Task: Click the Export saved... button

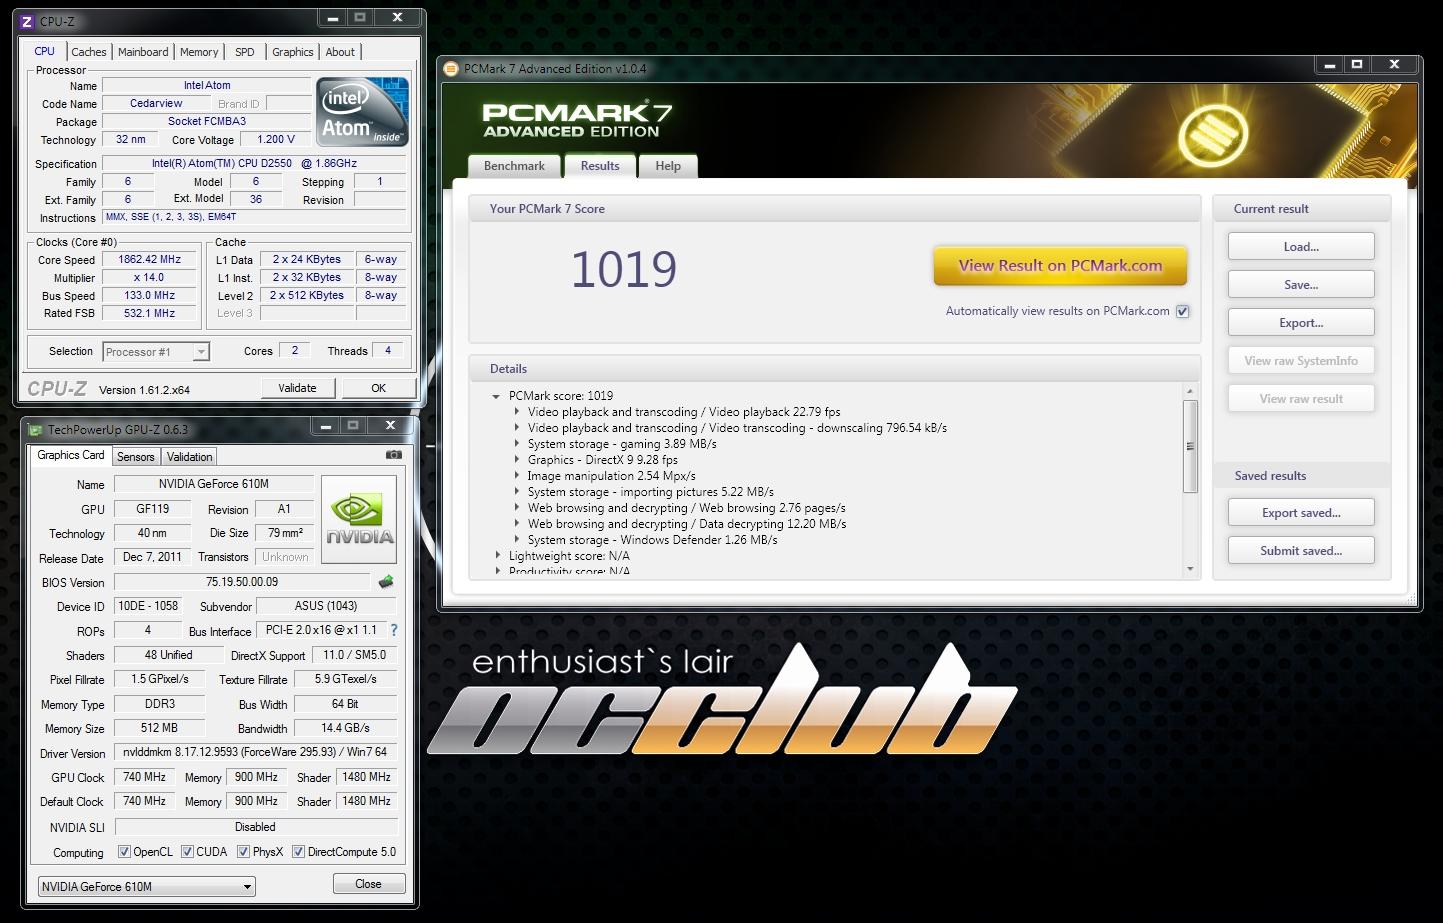Action: 1301,513
